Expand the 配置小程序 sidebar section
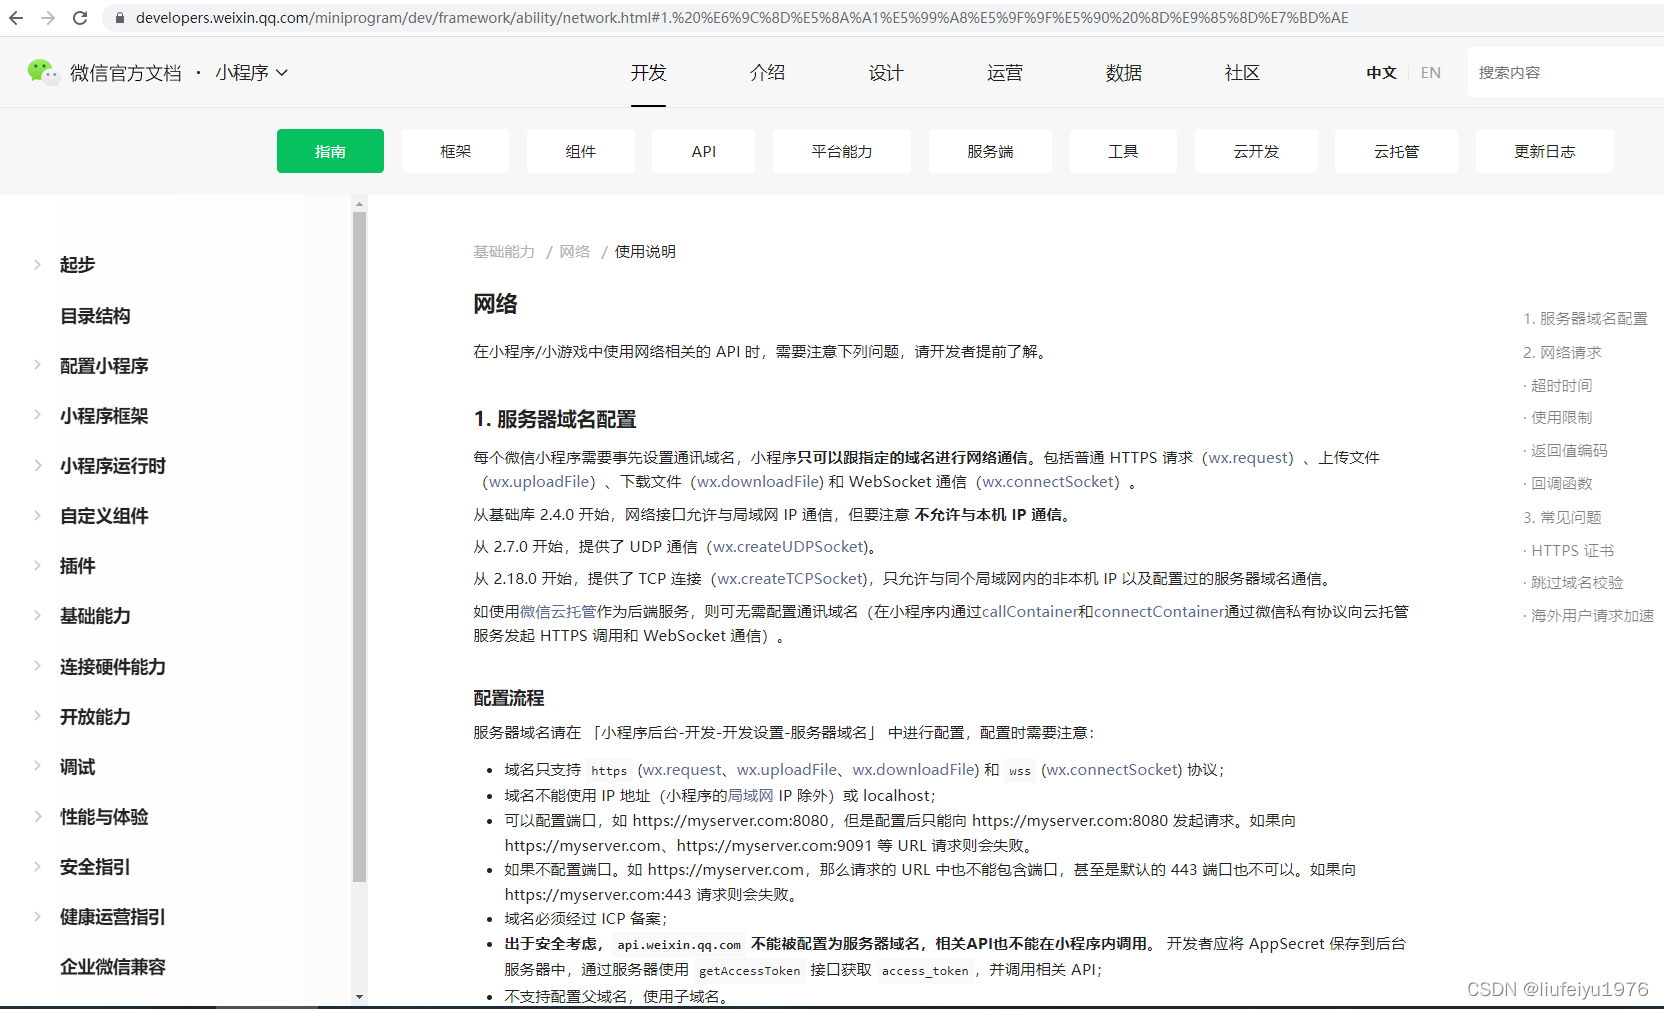The image size is (1664, 1009). coord(37,366)
